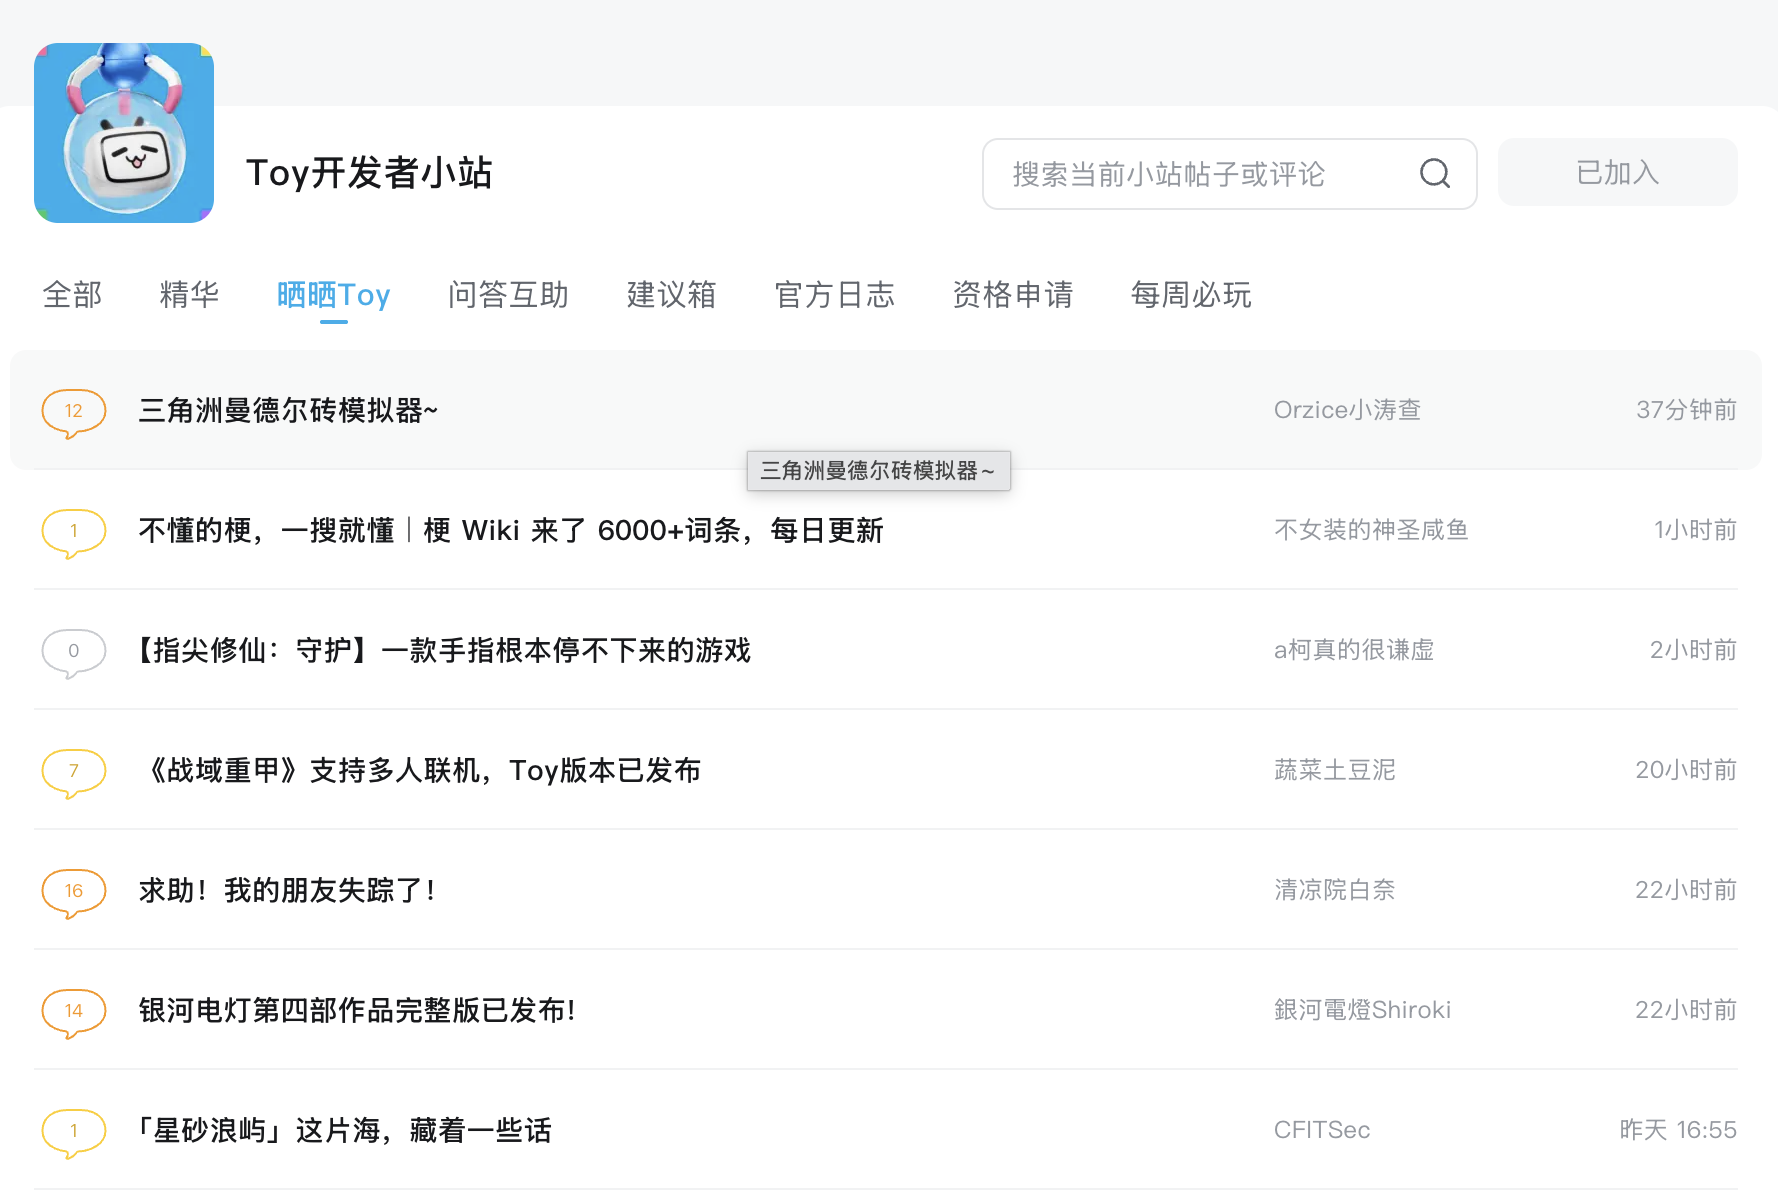This screenshot has width=1778, height=1196.
Task: Click author name 銀河電燈Shiroki
Action: (x=1362, y=1010)
